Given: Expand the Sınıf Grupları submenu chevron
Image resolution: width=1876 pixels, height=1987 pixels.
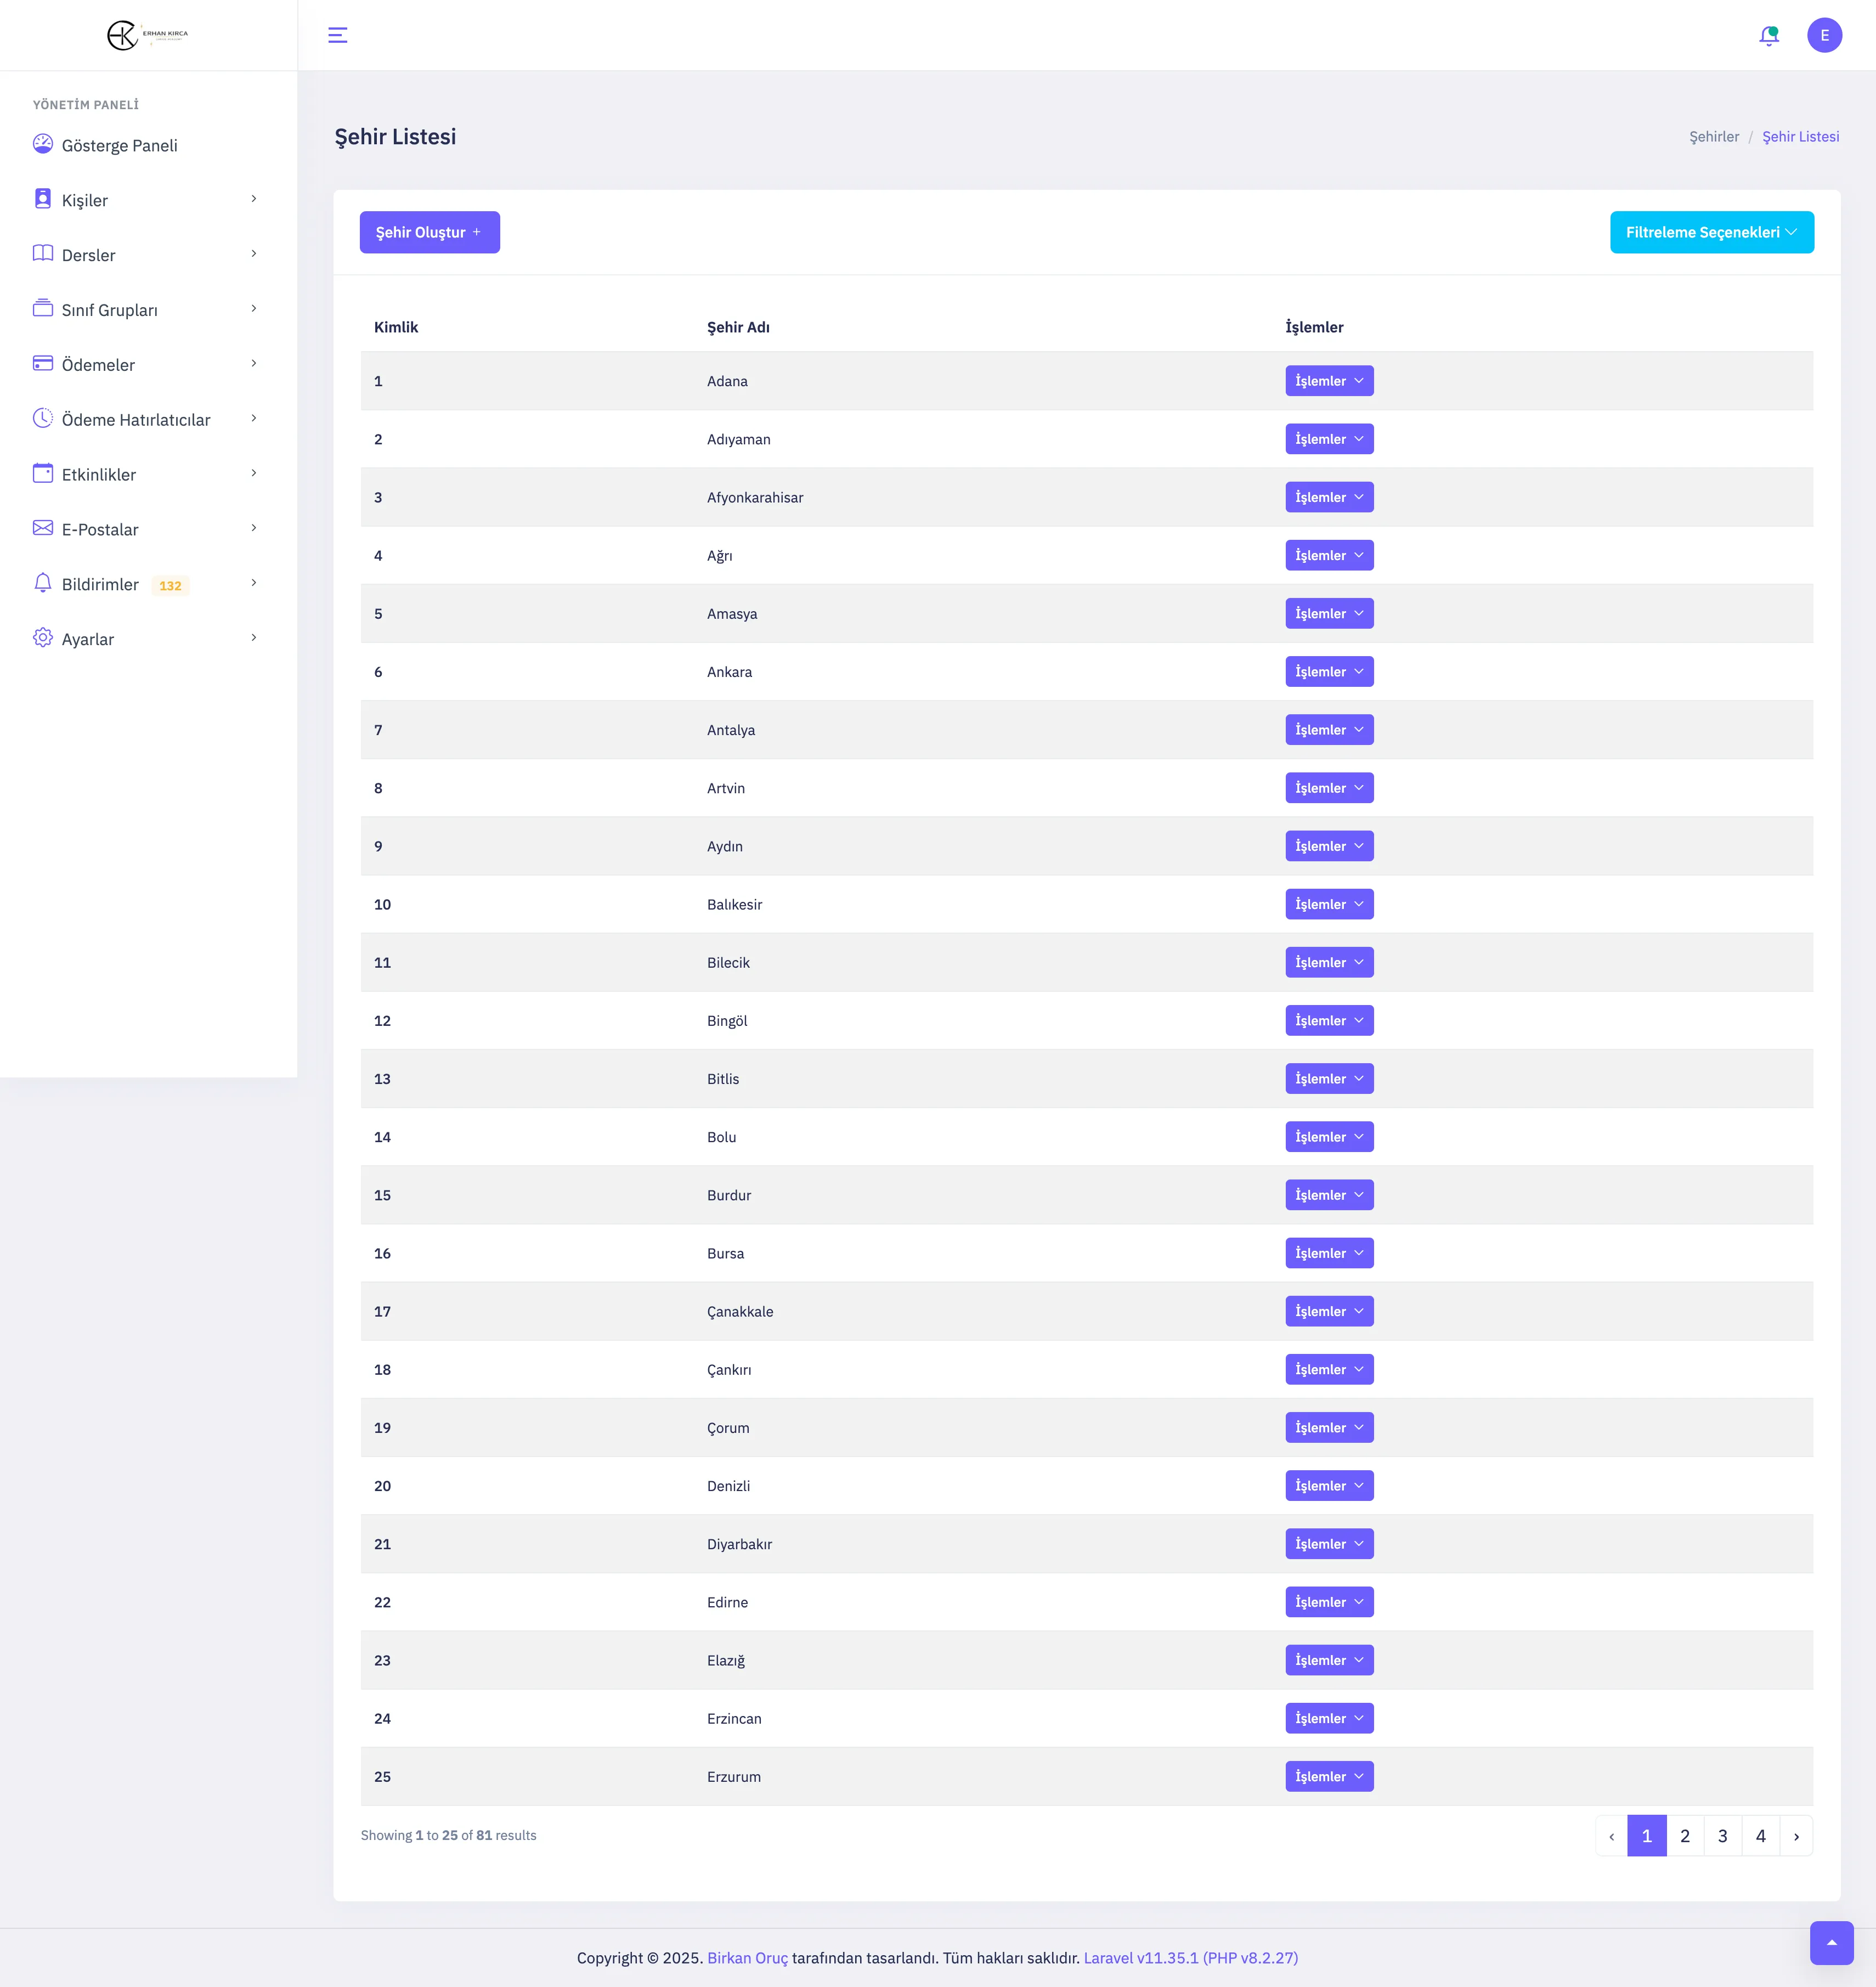Looking at the screenshot, I should coord(254,308).
